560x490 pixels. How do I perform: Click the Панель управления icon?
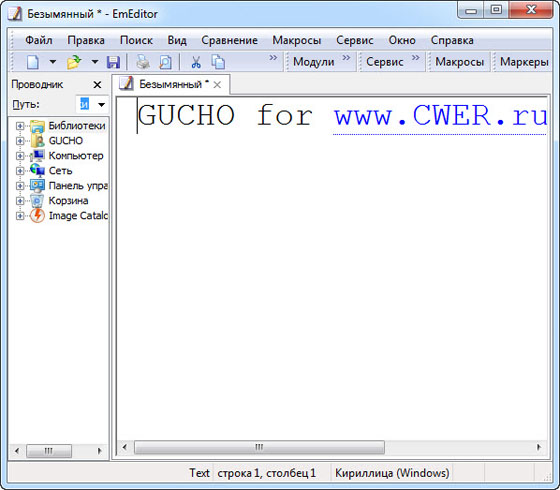(37, 186)
